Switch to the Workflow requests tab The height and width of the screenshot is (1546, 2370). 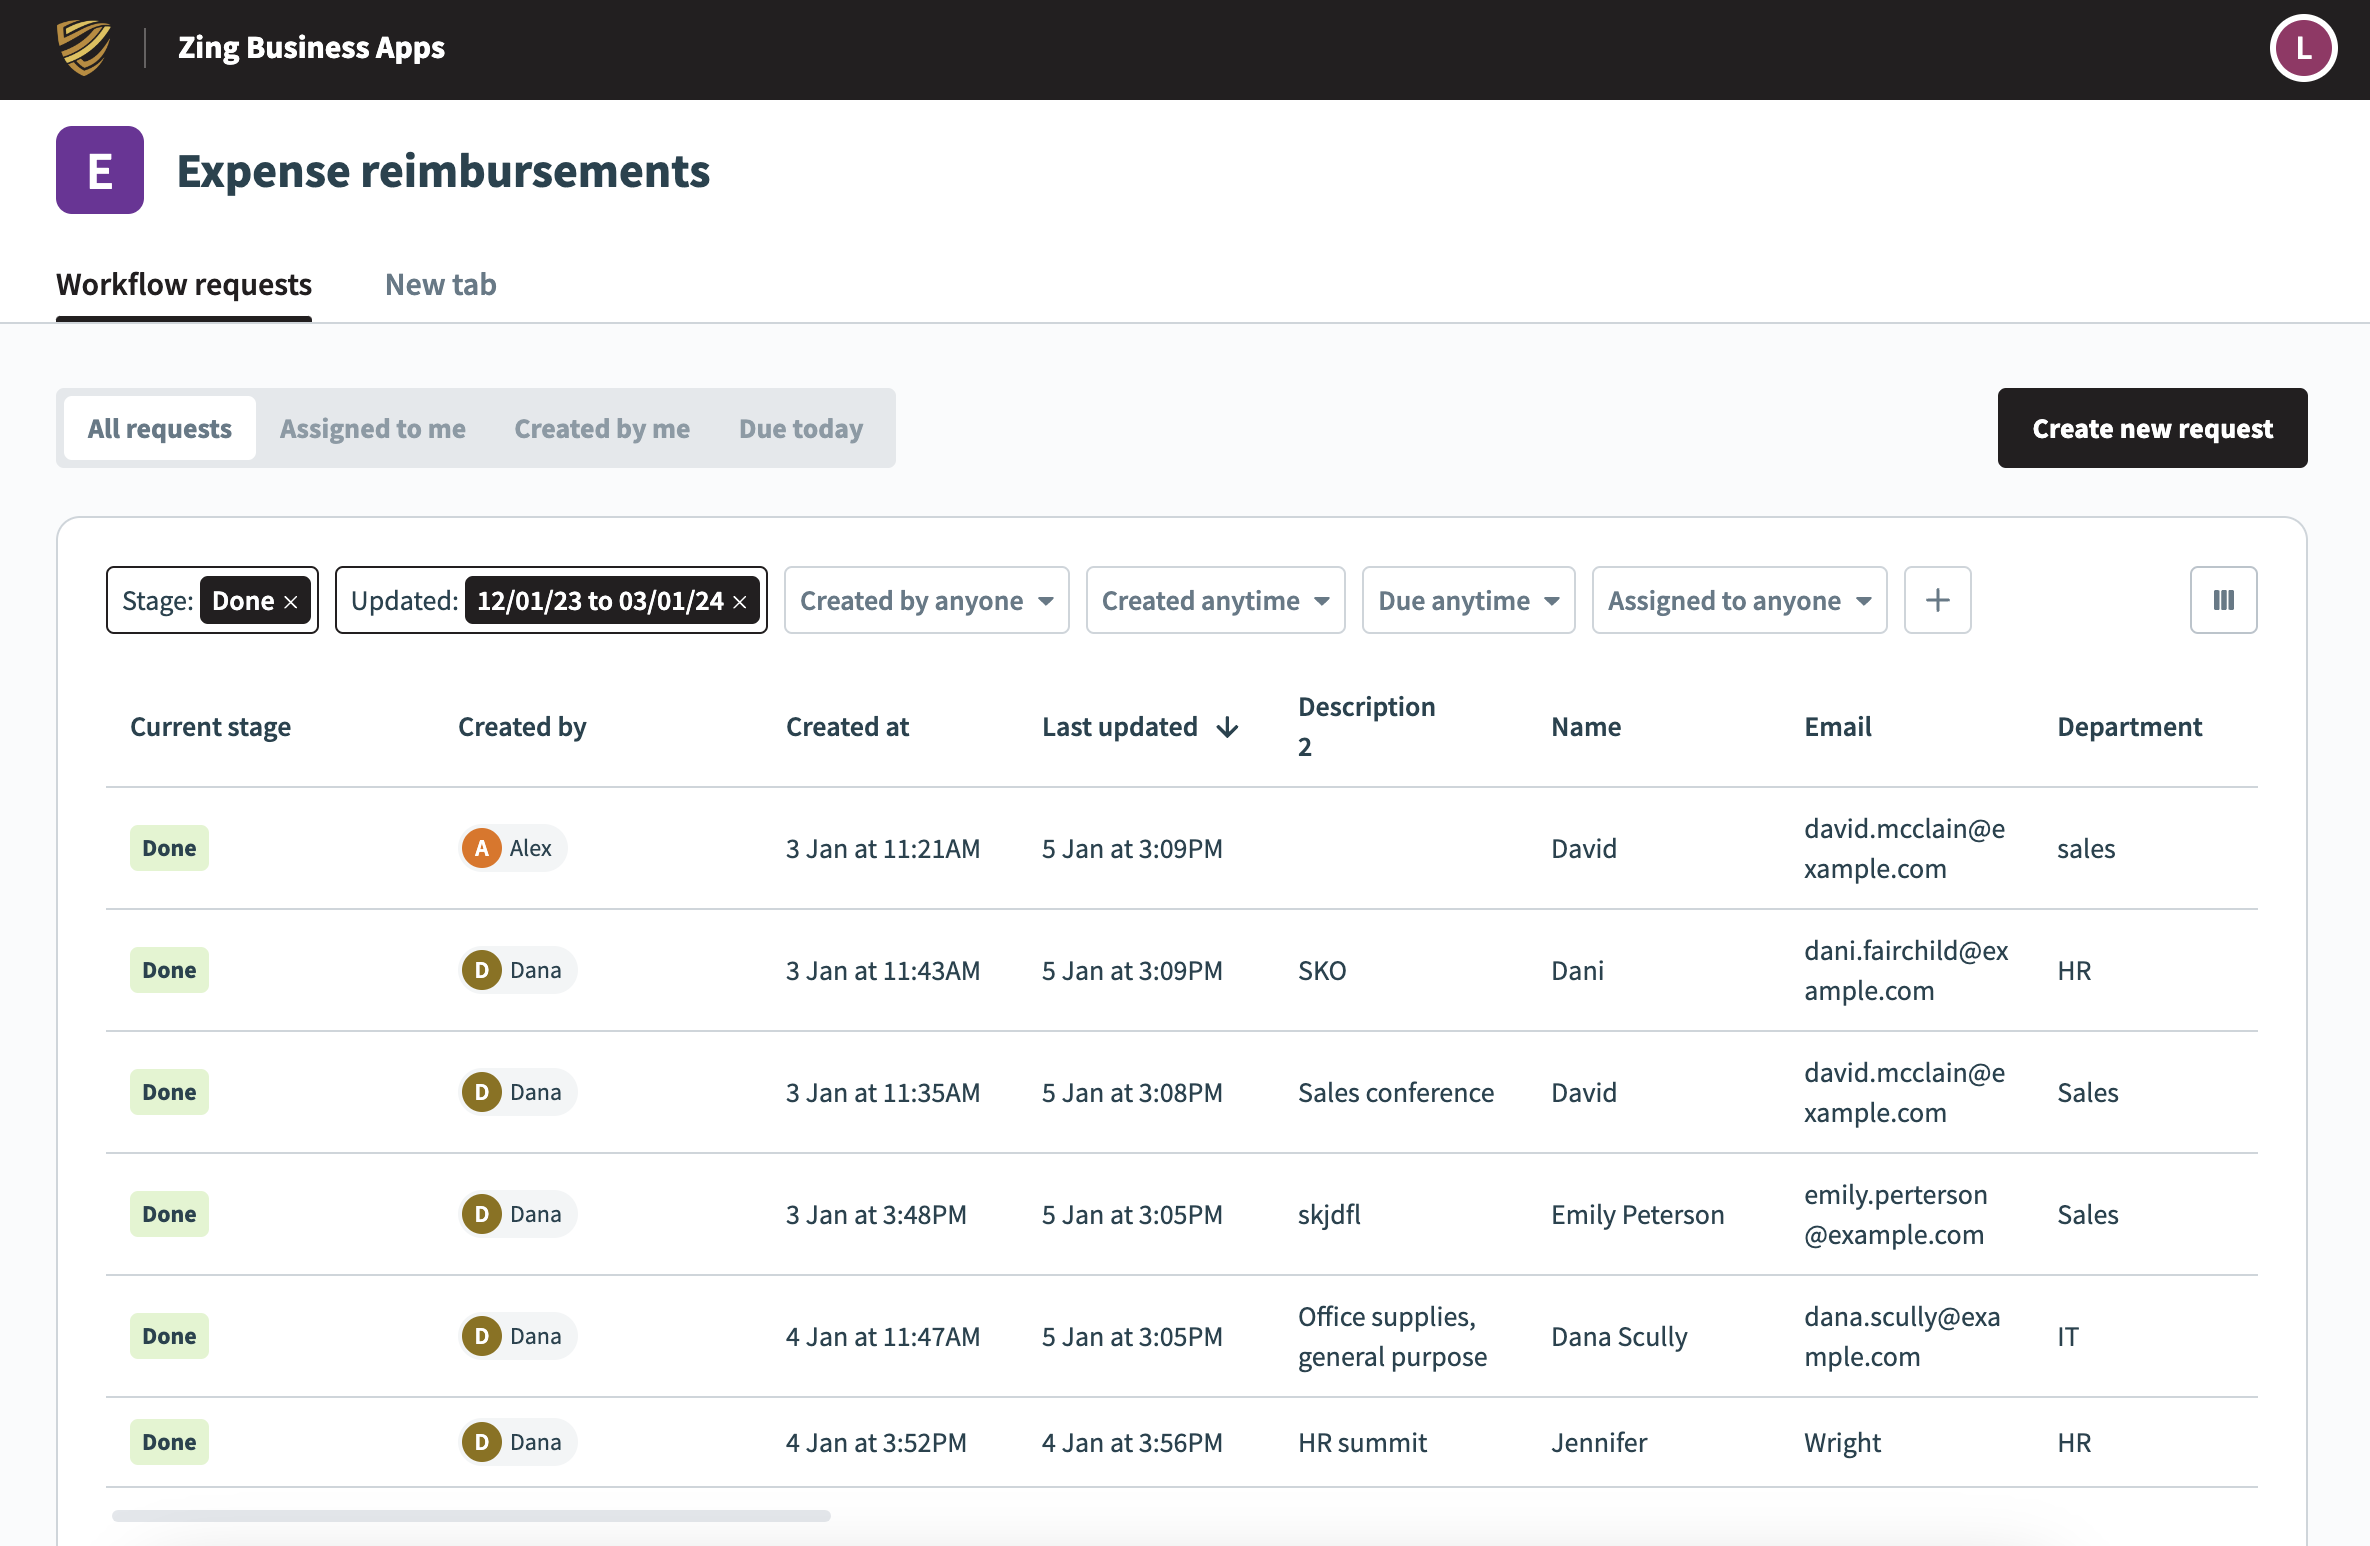tap(184, 285)
